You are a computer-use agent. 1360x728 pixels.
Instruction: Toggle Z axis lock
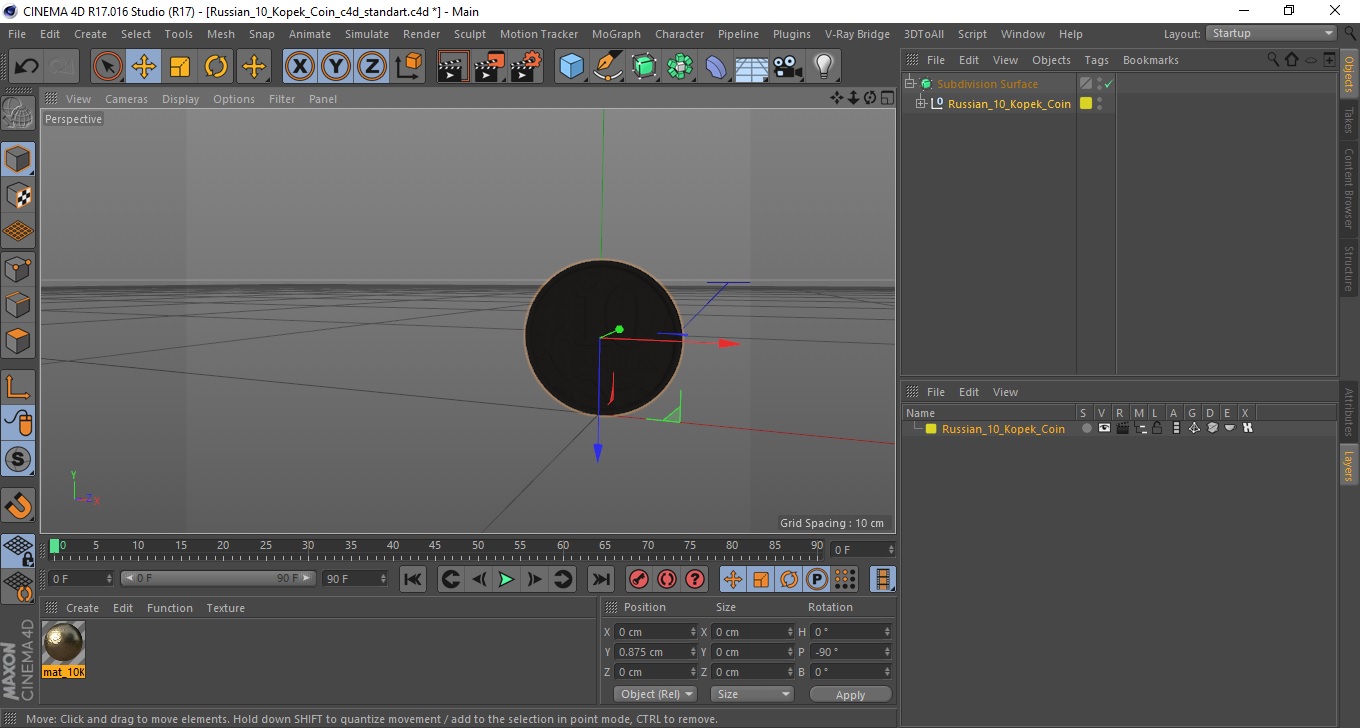(x=372, y=67)
